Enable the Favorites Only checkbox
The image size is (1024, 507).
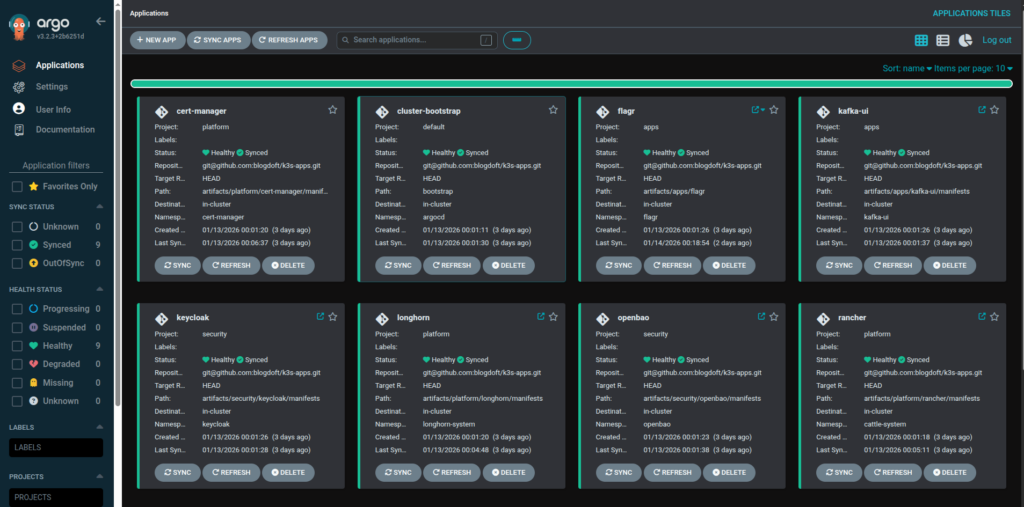click(17, 186)
